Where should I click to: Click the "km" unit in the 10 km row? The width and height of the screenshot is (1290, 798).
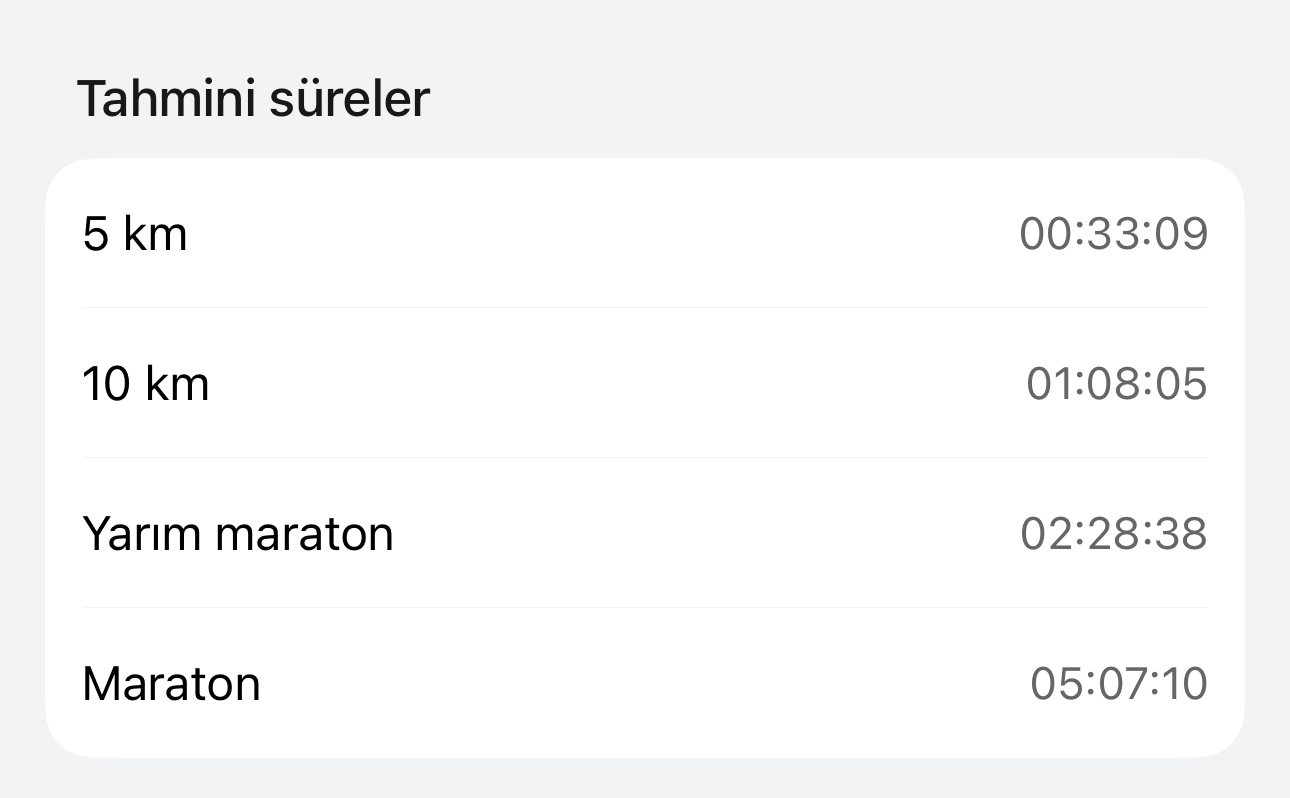coord(177,385)
